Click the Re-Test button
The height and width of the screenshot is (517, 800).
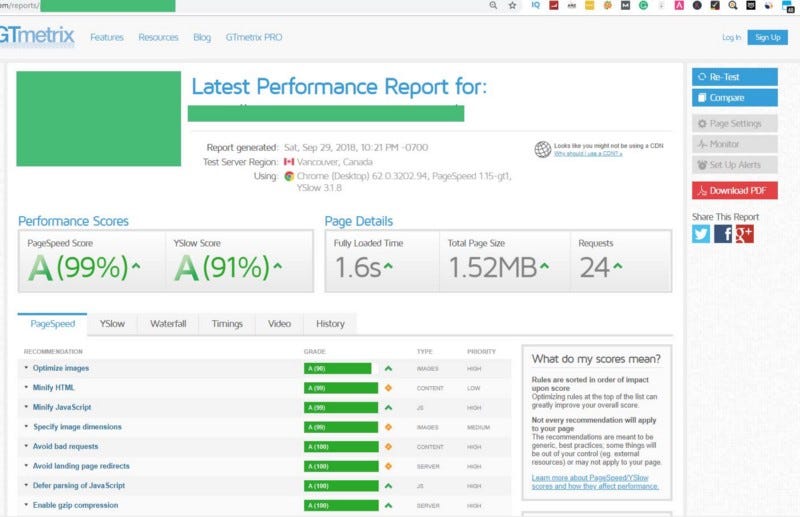click(x=735, y=77)
